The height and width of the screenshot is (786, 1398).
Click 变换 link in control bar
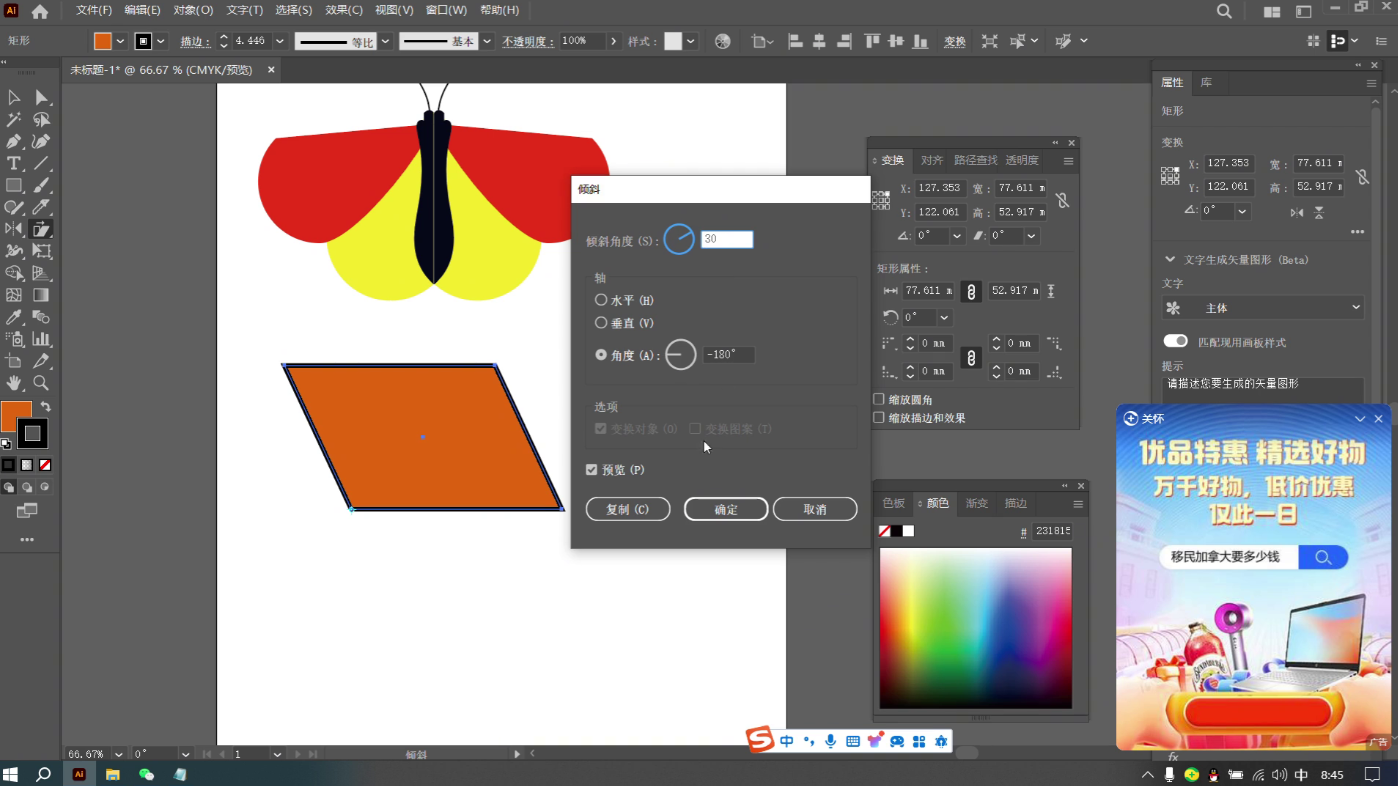955,41
